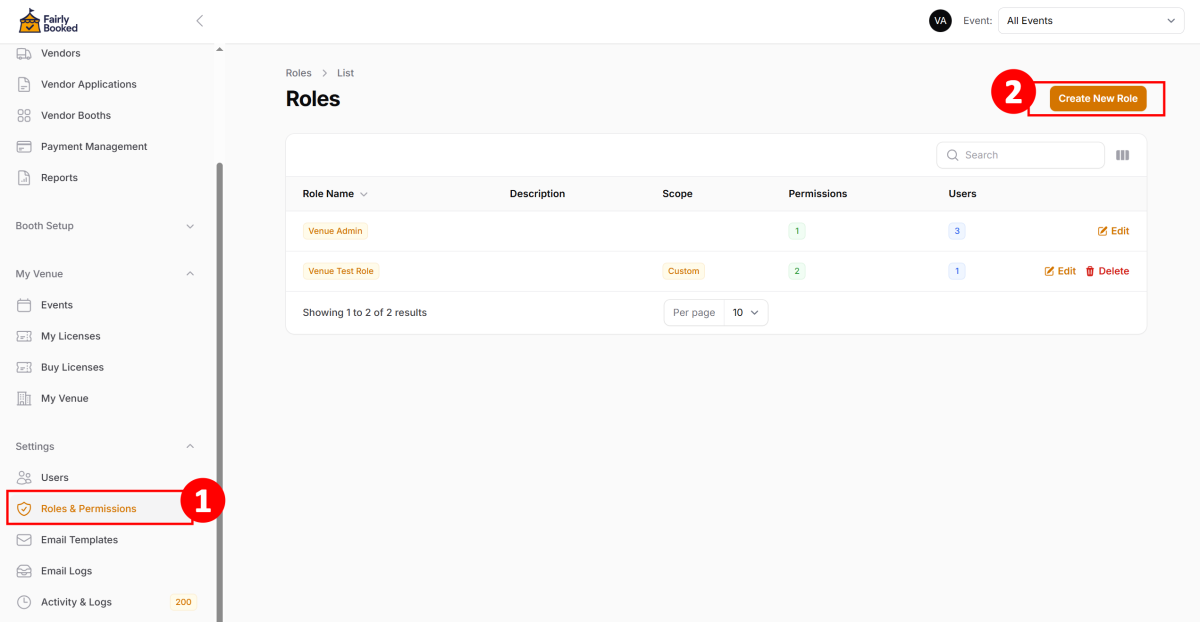1200x622 pixels.
Task: Click the Payment Management card icon
Action: pos(24,147)
